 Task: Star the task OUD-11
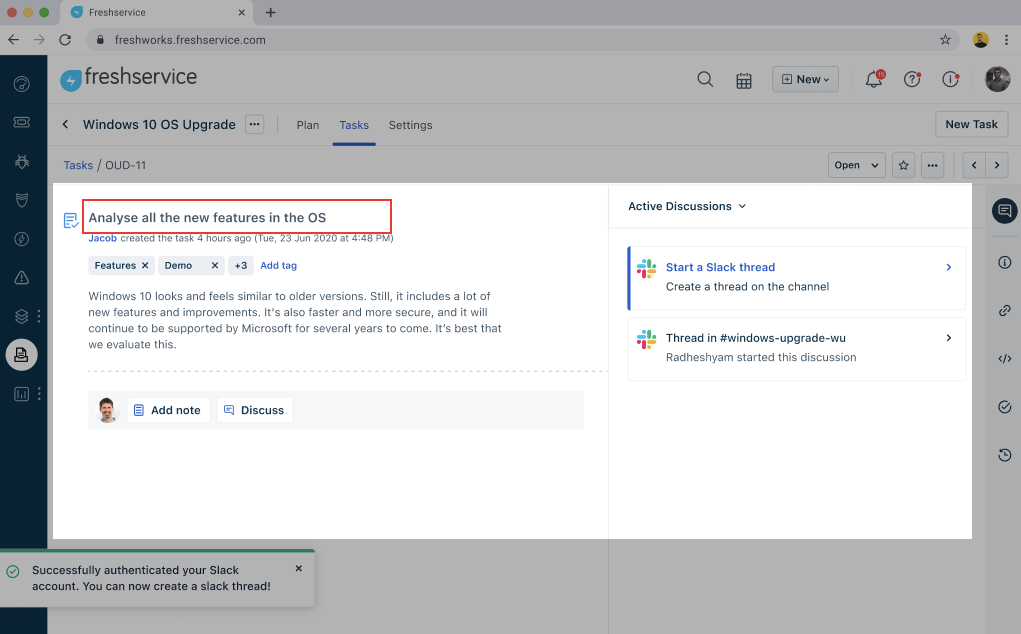(903, 165)
